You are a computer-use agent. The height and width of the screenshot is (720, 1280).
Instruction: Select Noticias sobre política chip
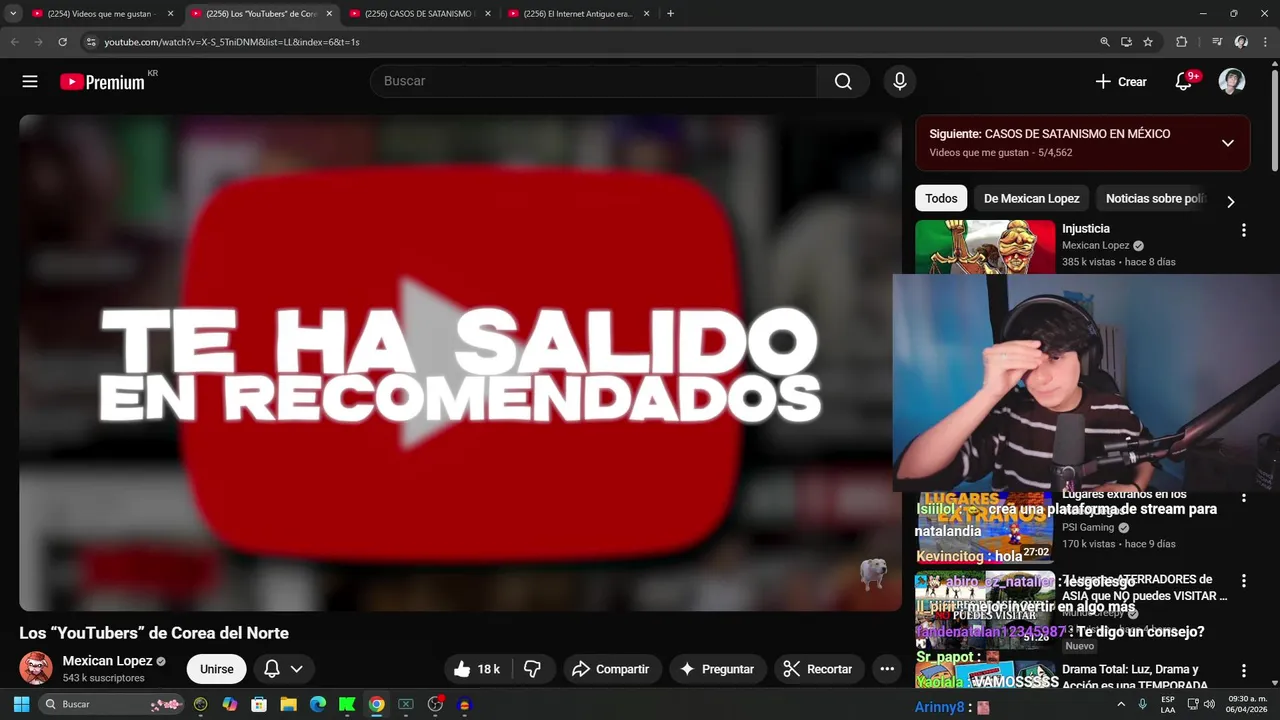[x=1155, y=198]
